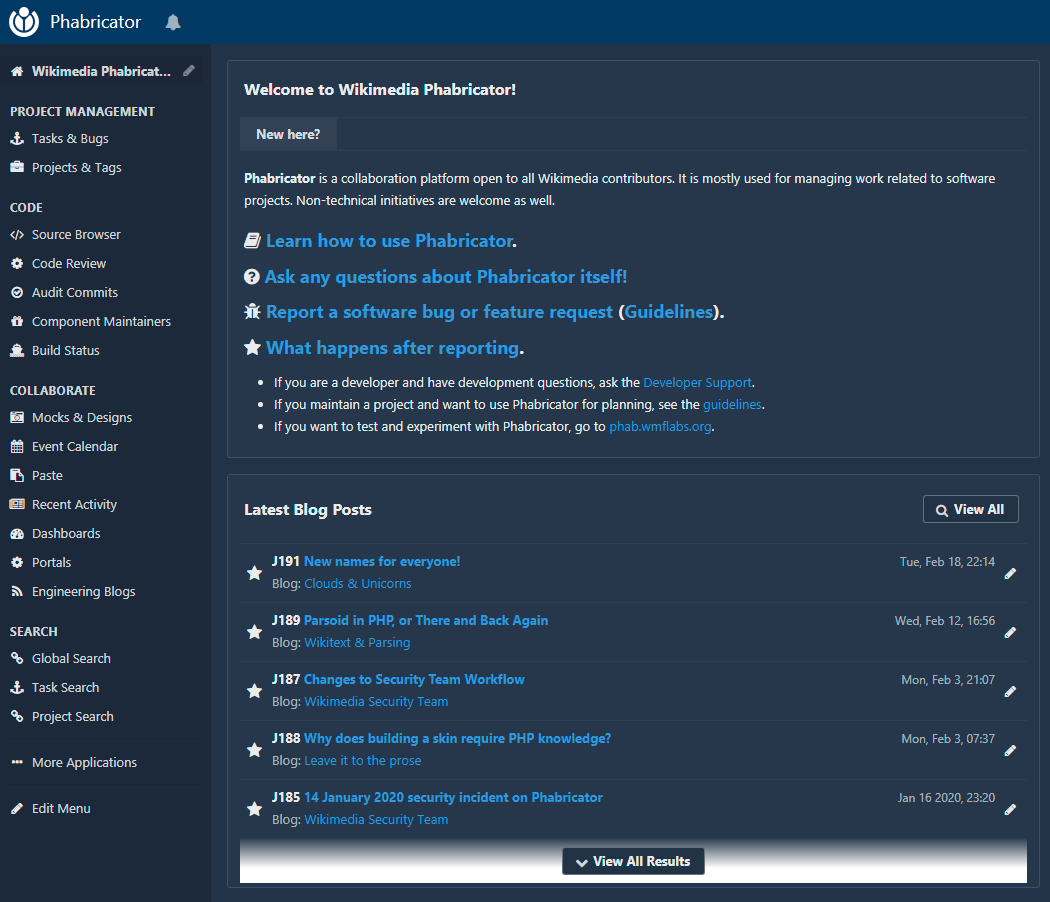Click the notifications bell icon
This screenshot has width=1050, height=902.
[x=173, y=22]
